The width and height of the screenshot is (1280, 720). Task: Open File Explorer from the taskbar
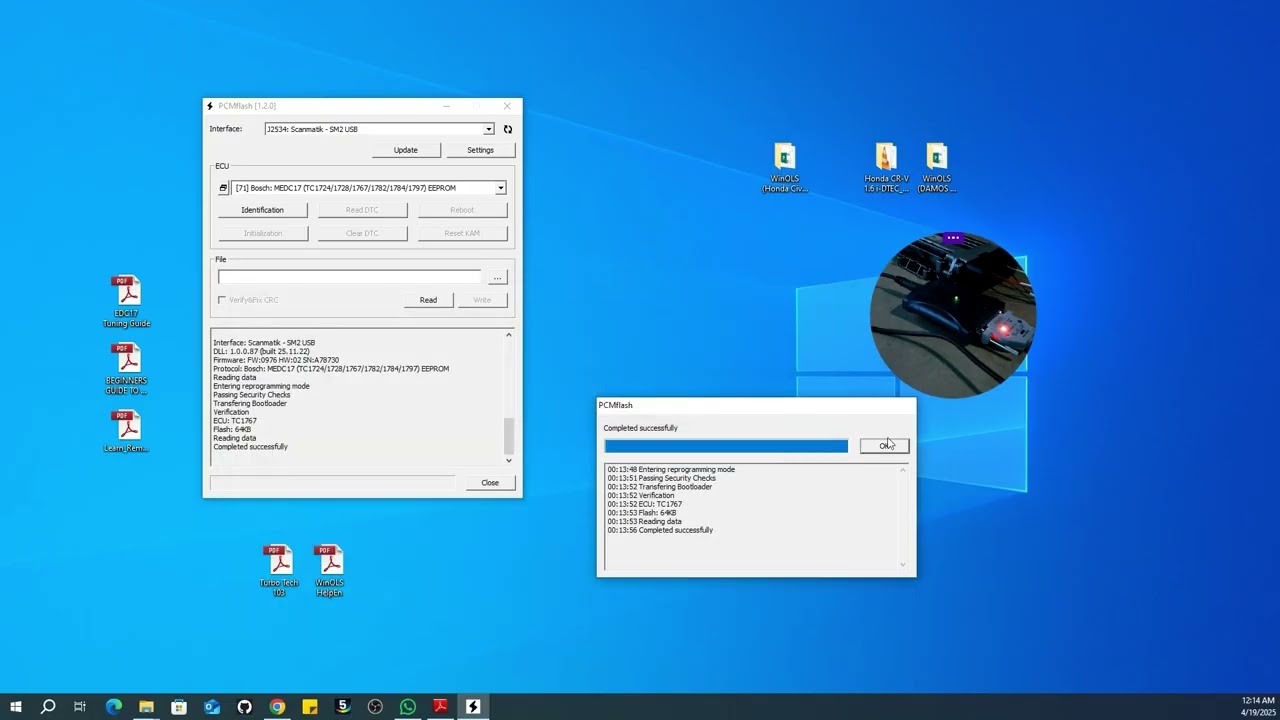click(146, 707)
